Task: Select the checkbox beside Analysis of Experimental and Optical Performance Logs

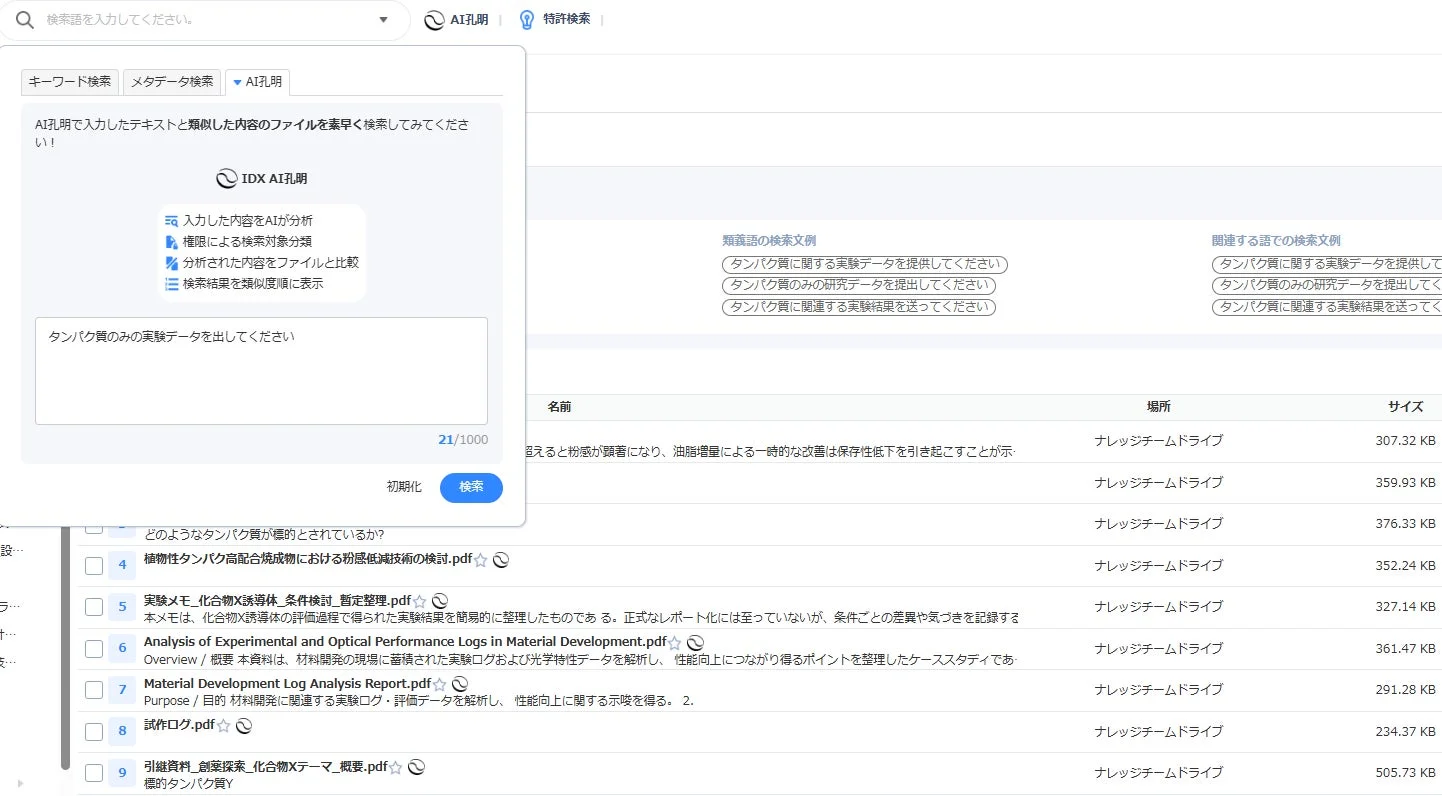Action: [x=93, y=648]
